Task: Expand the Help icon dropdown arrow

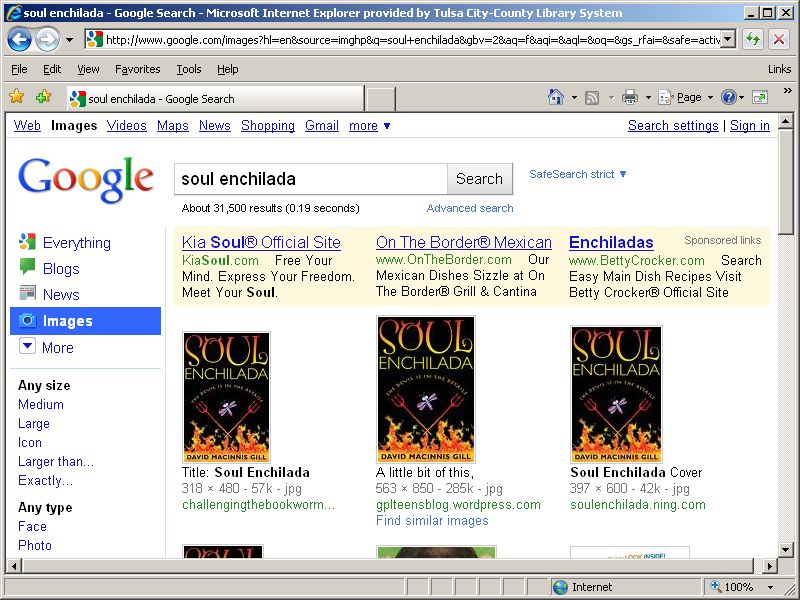Action: pos(741,97)
